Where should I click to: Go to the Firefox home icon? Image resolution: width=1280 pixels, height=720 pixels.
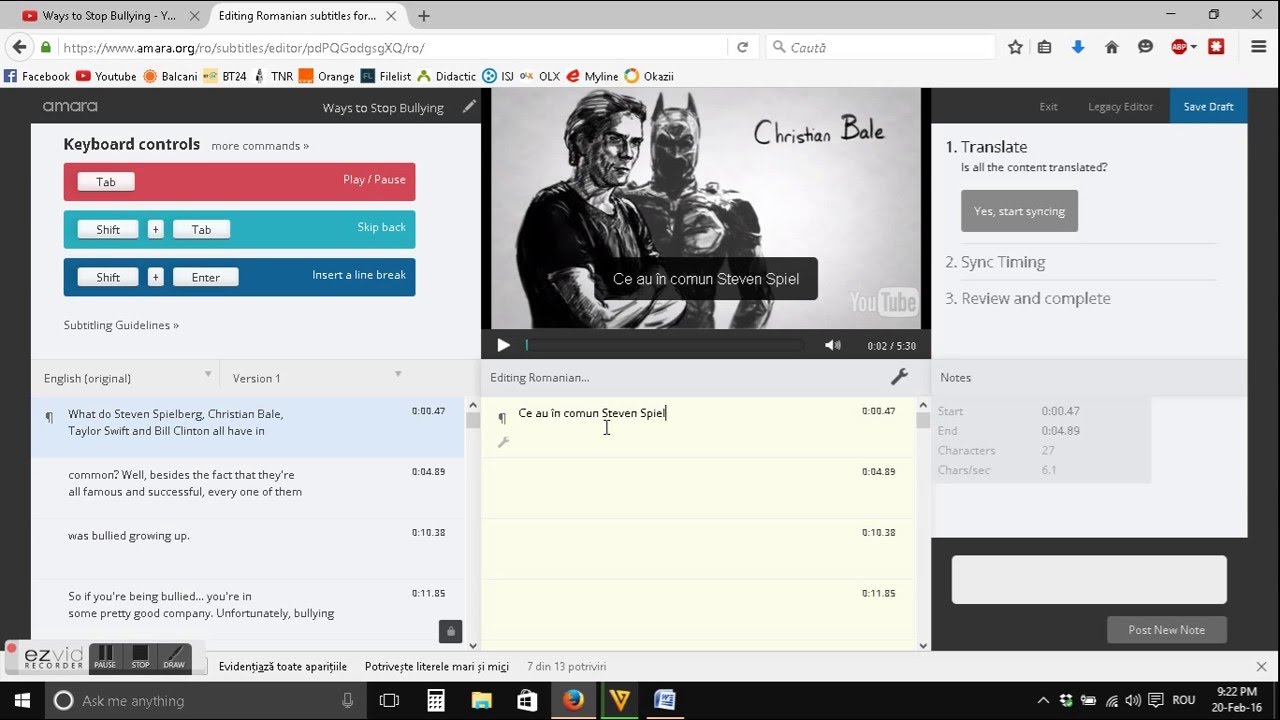coord(1111,47)
